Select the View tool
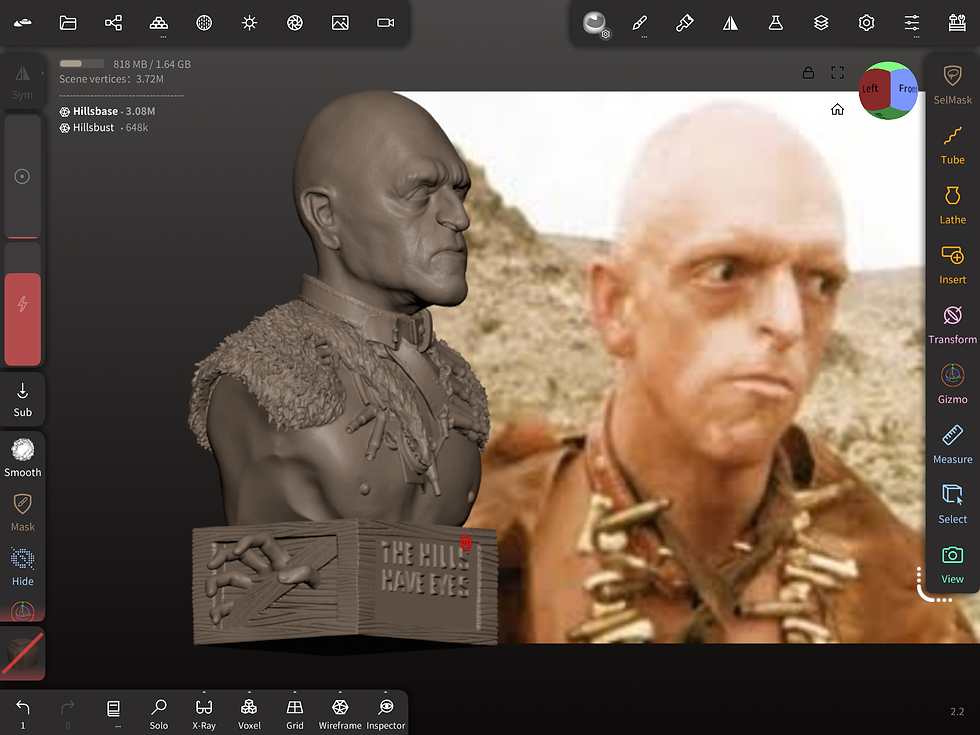This screenshot has height=735, width=980. click(952, 564)
